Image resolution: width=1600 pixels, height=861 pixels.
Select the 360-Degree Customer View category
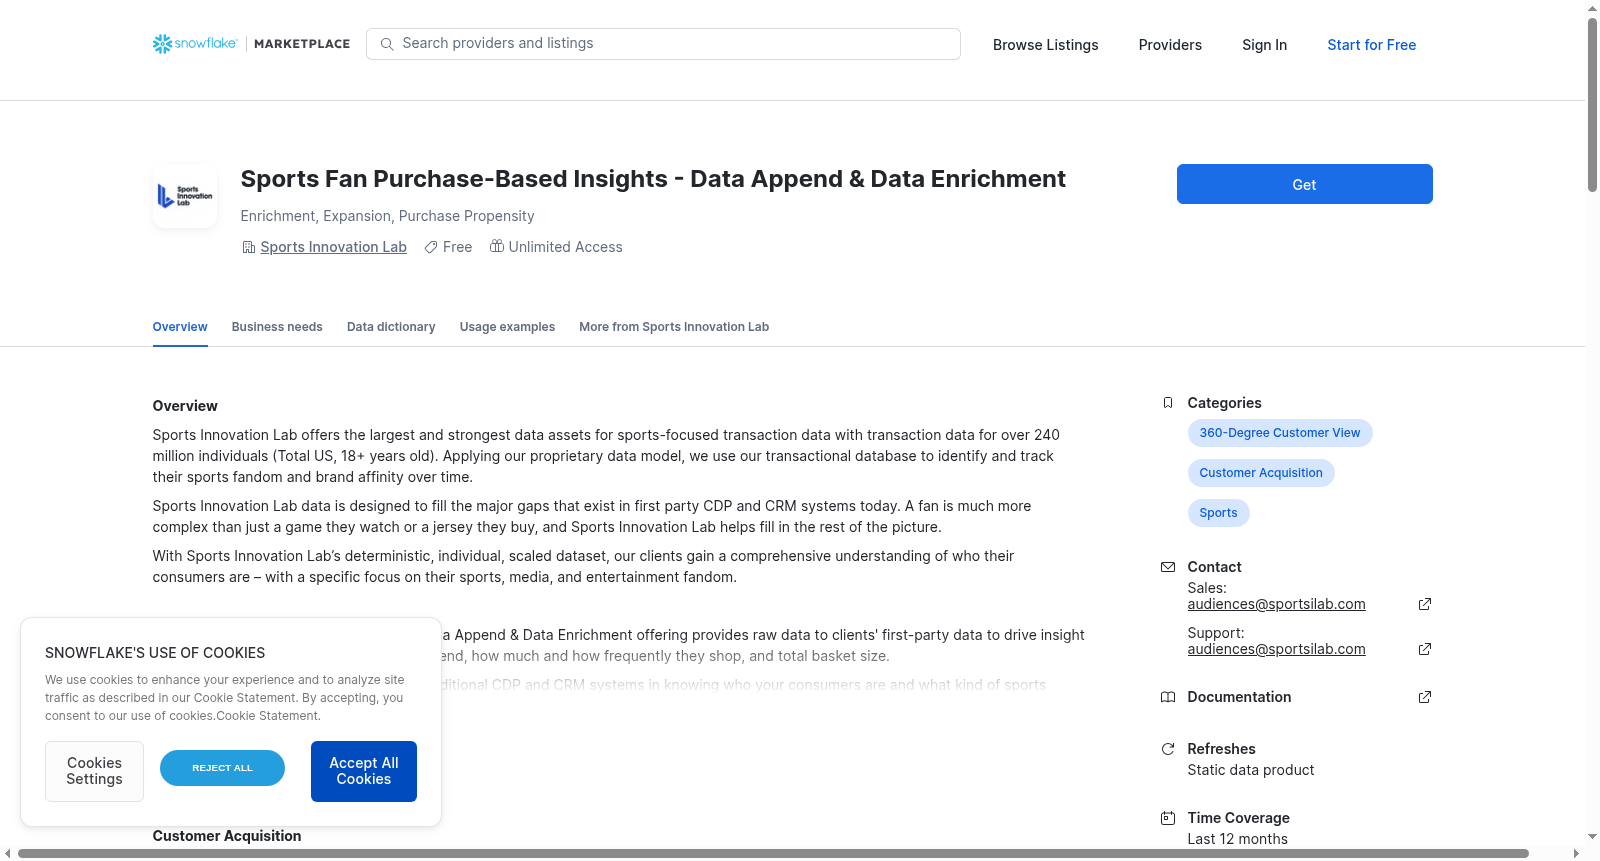point(1279,433)
